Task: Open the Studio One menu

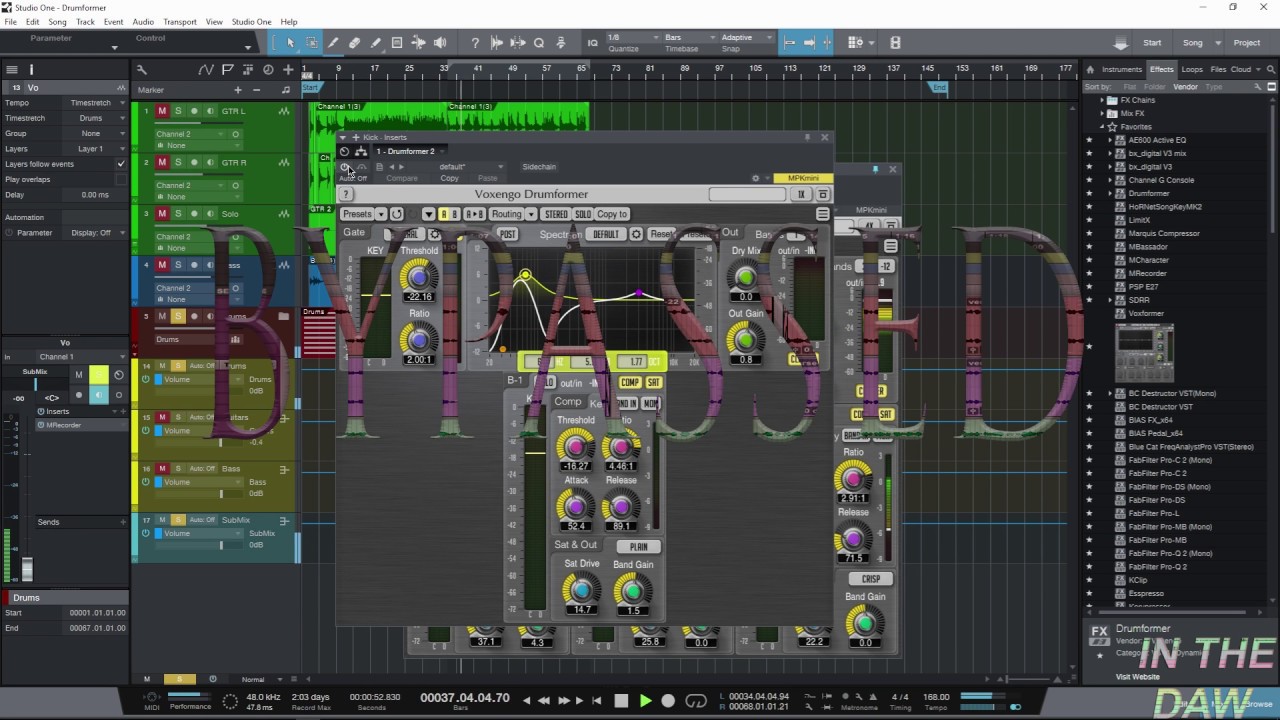Action: (252, 22)
